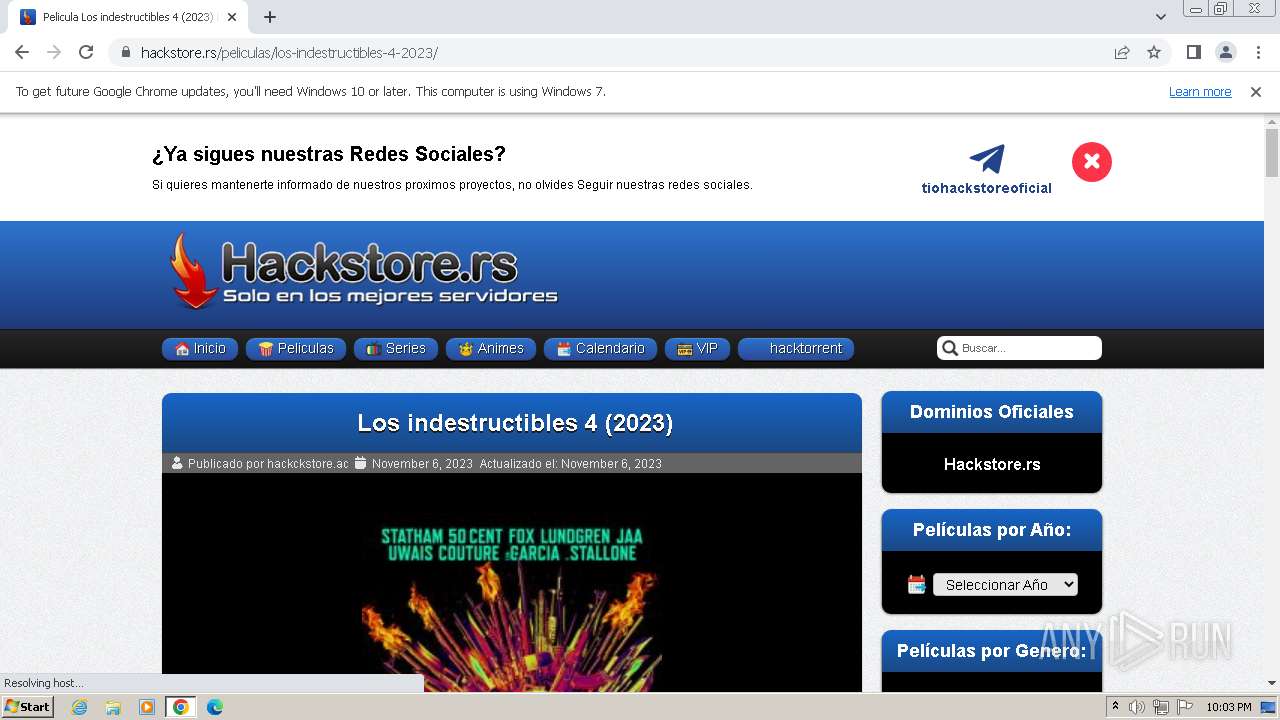Open Microsoft Edge from the taskbar
Screen dimensions: 1280x720
[214, 707]
